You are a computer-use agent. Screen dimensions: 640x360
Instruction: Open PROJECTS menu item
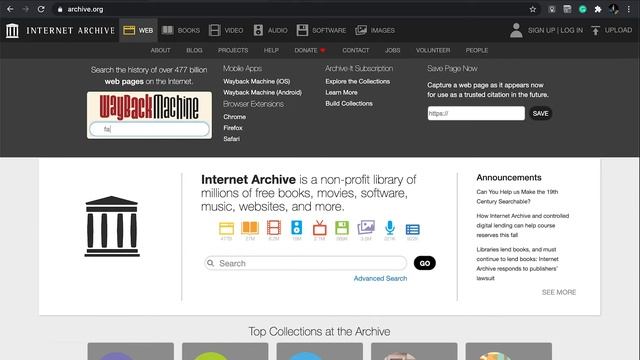(x=233, y=50)
